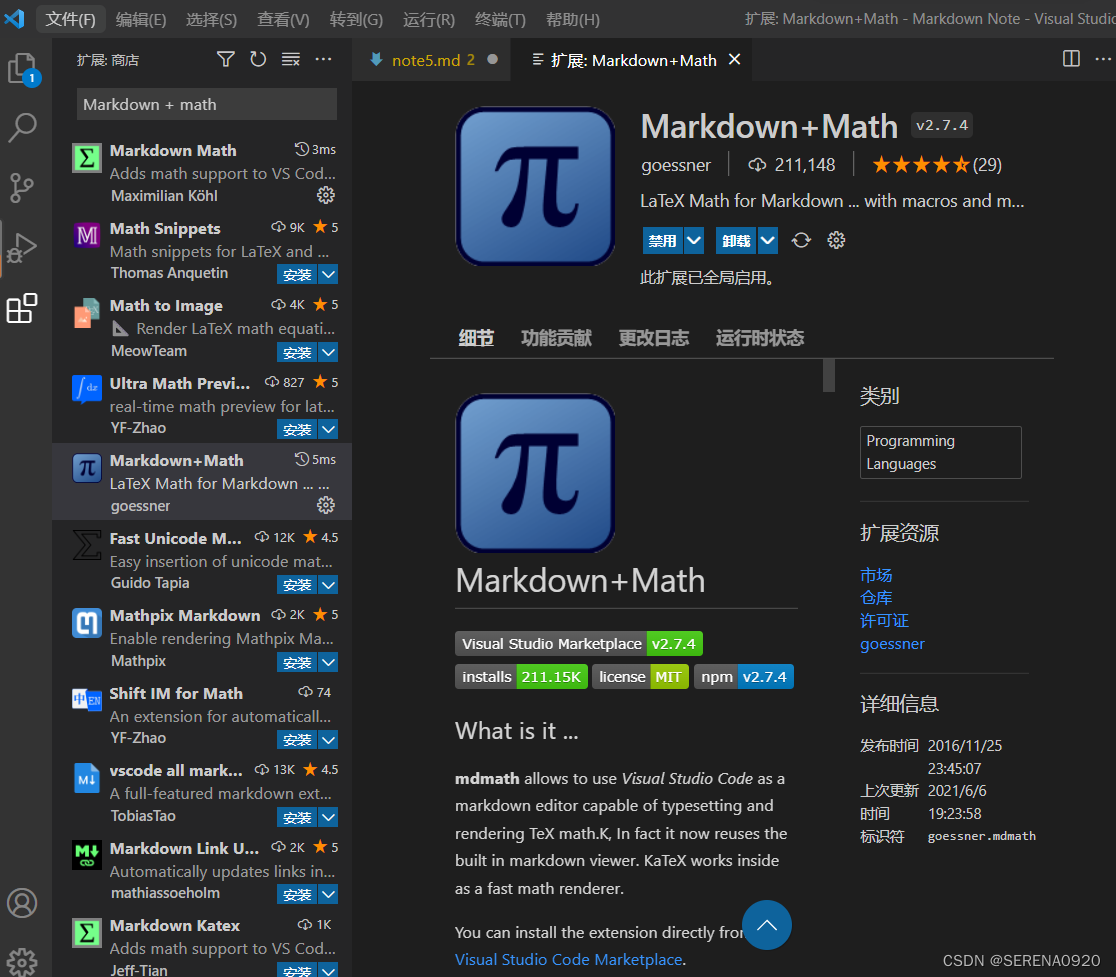Install the Math Snippets extension

(297, 275)
